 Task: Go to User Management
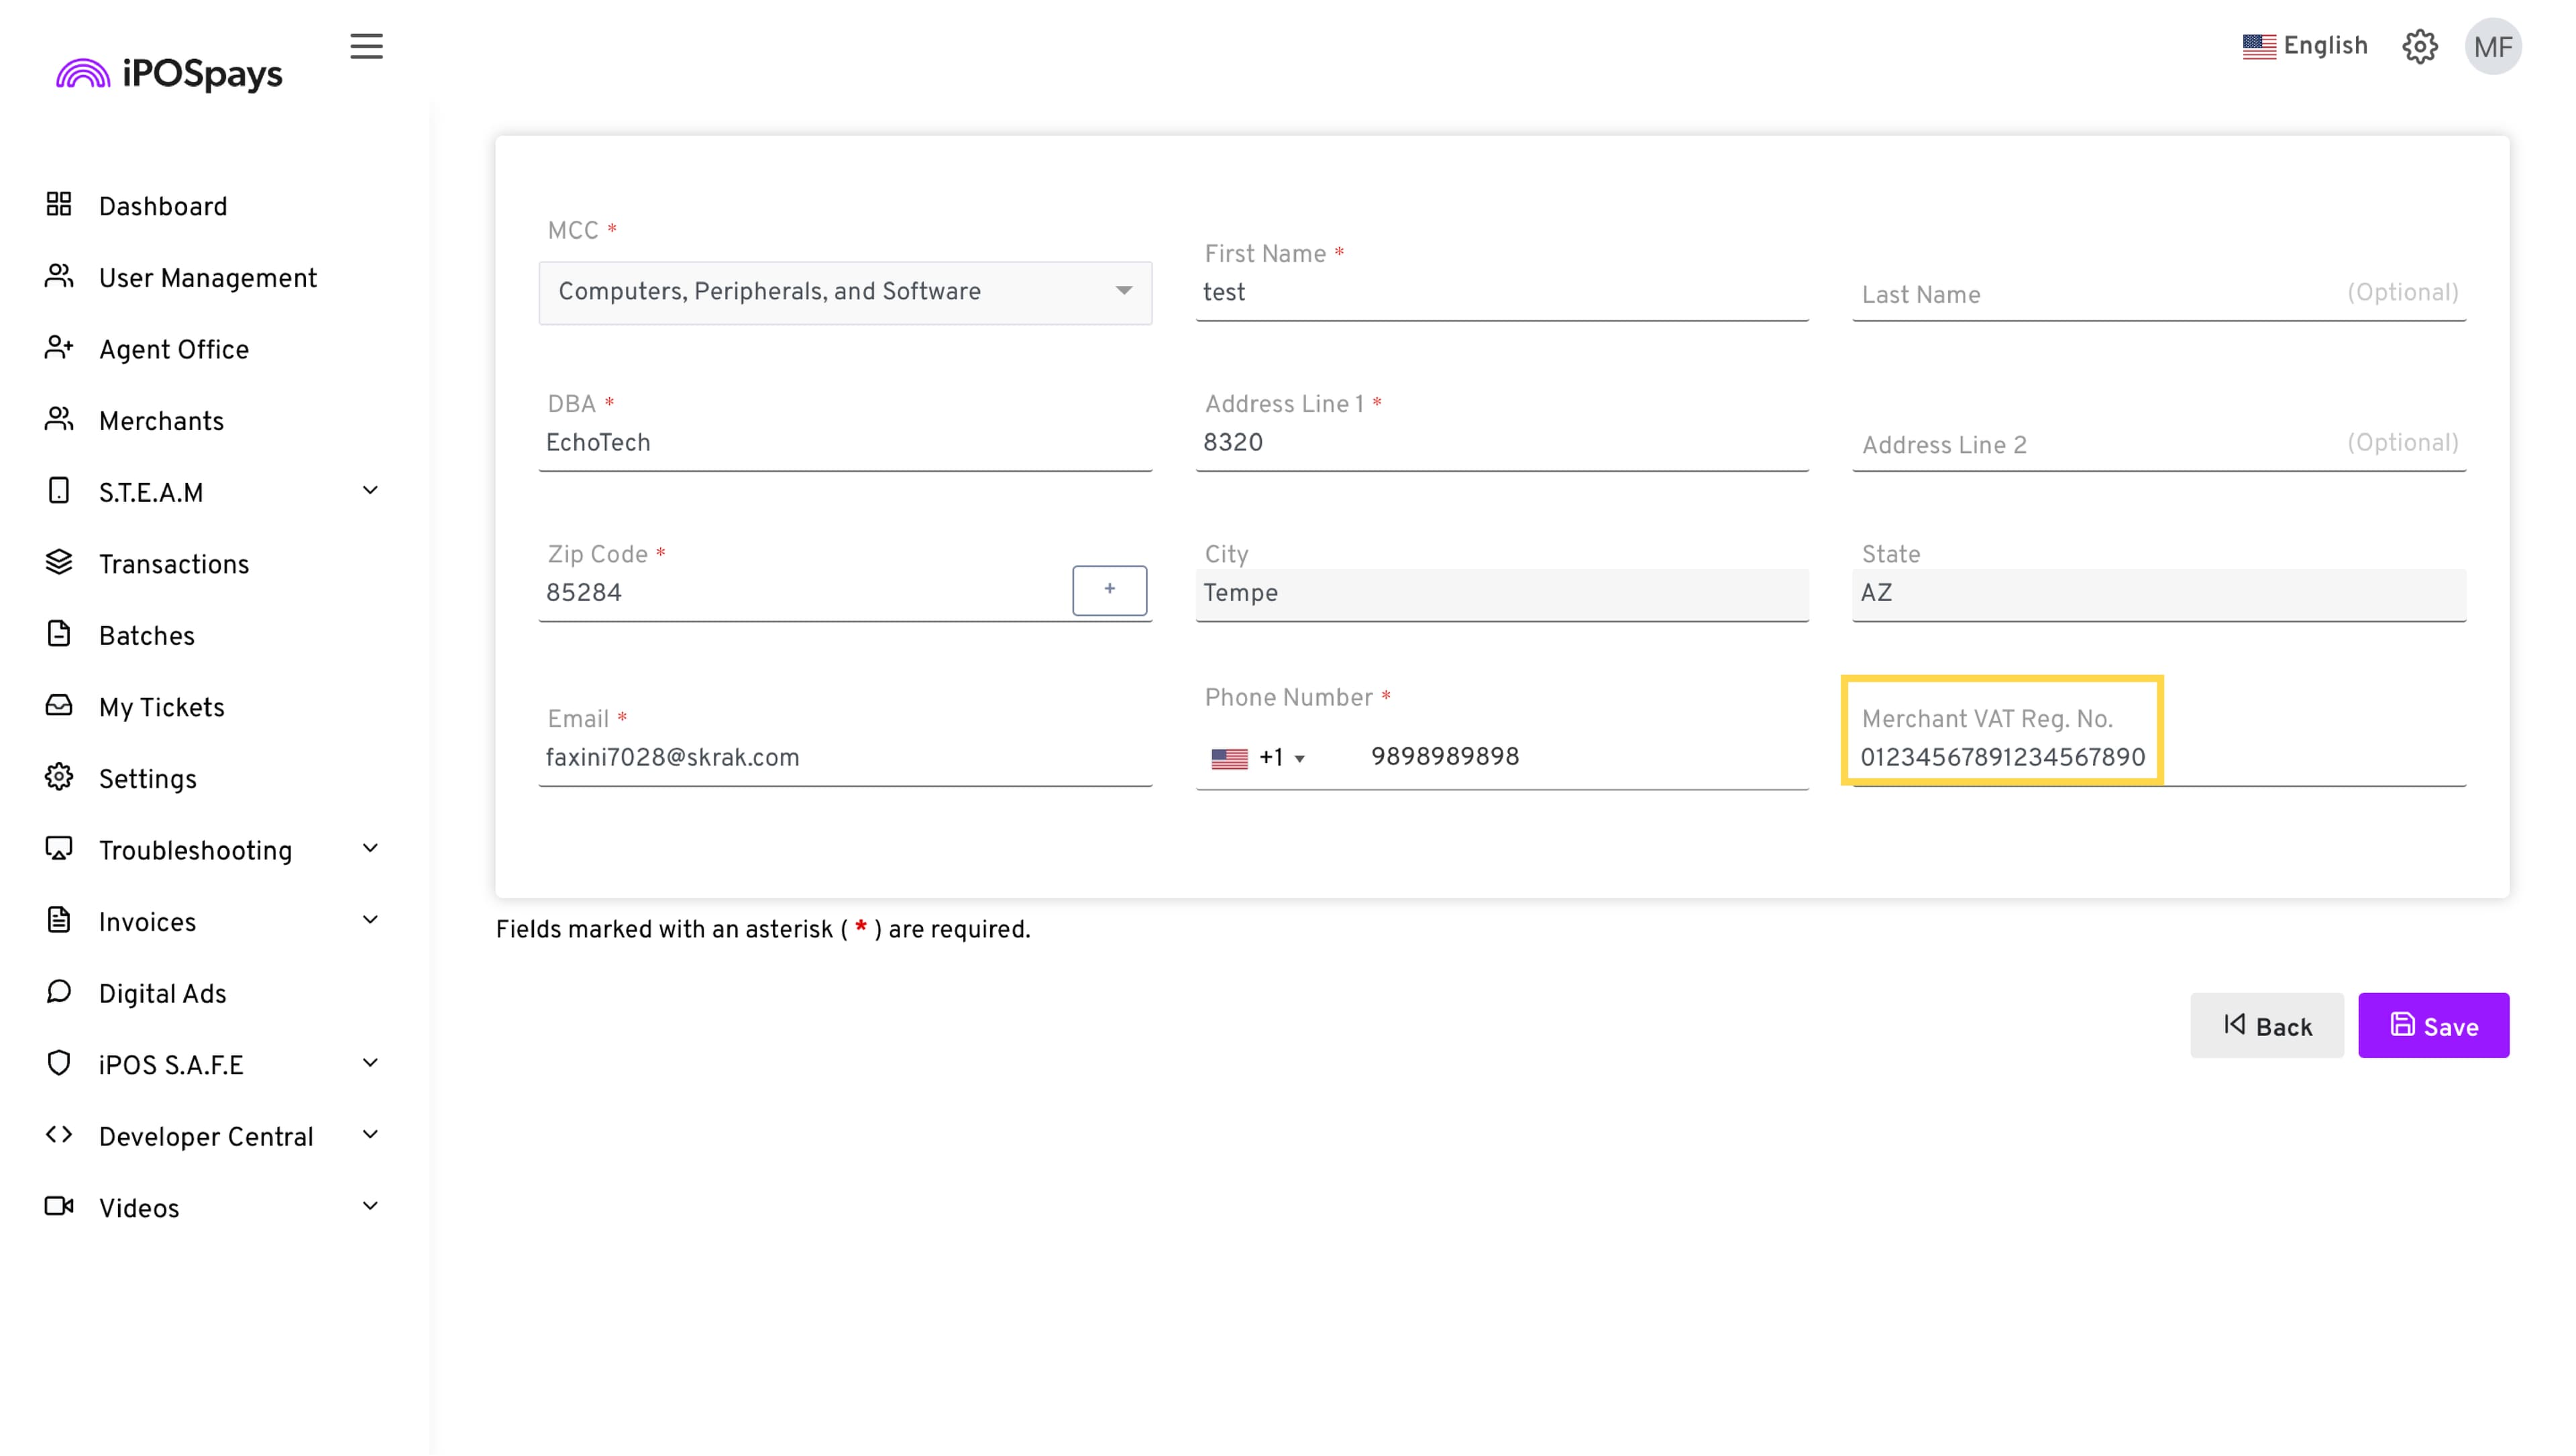[208, 278]
